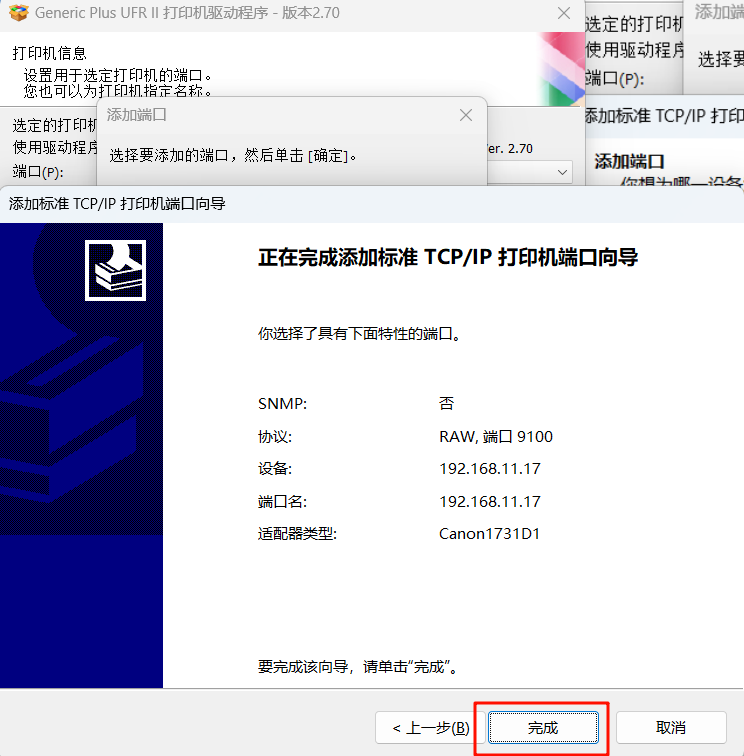Click the installer box icon in title bar
The width and height of the screenshot is (744, 756).
[19, 13]
